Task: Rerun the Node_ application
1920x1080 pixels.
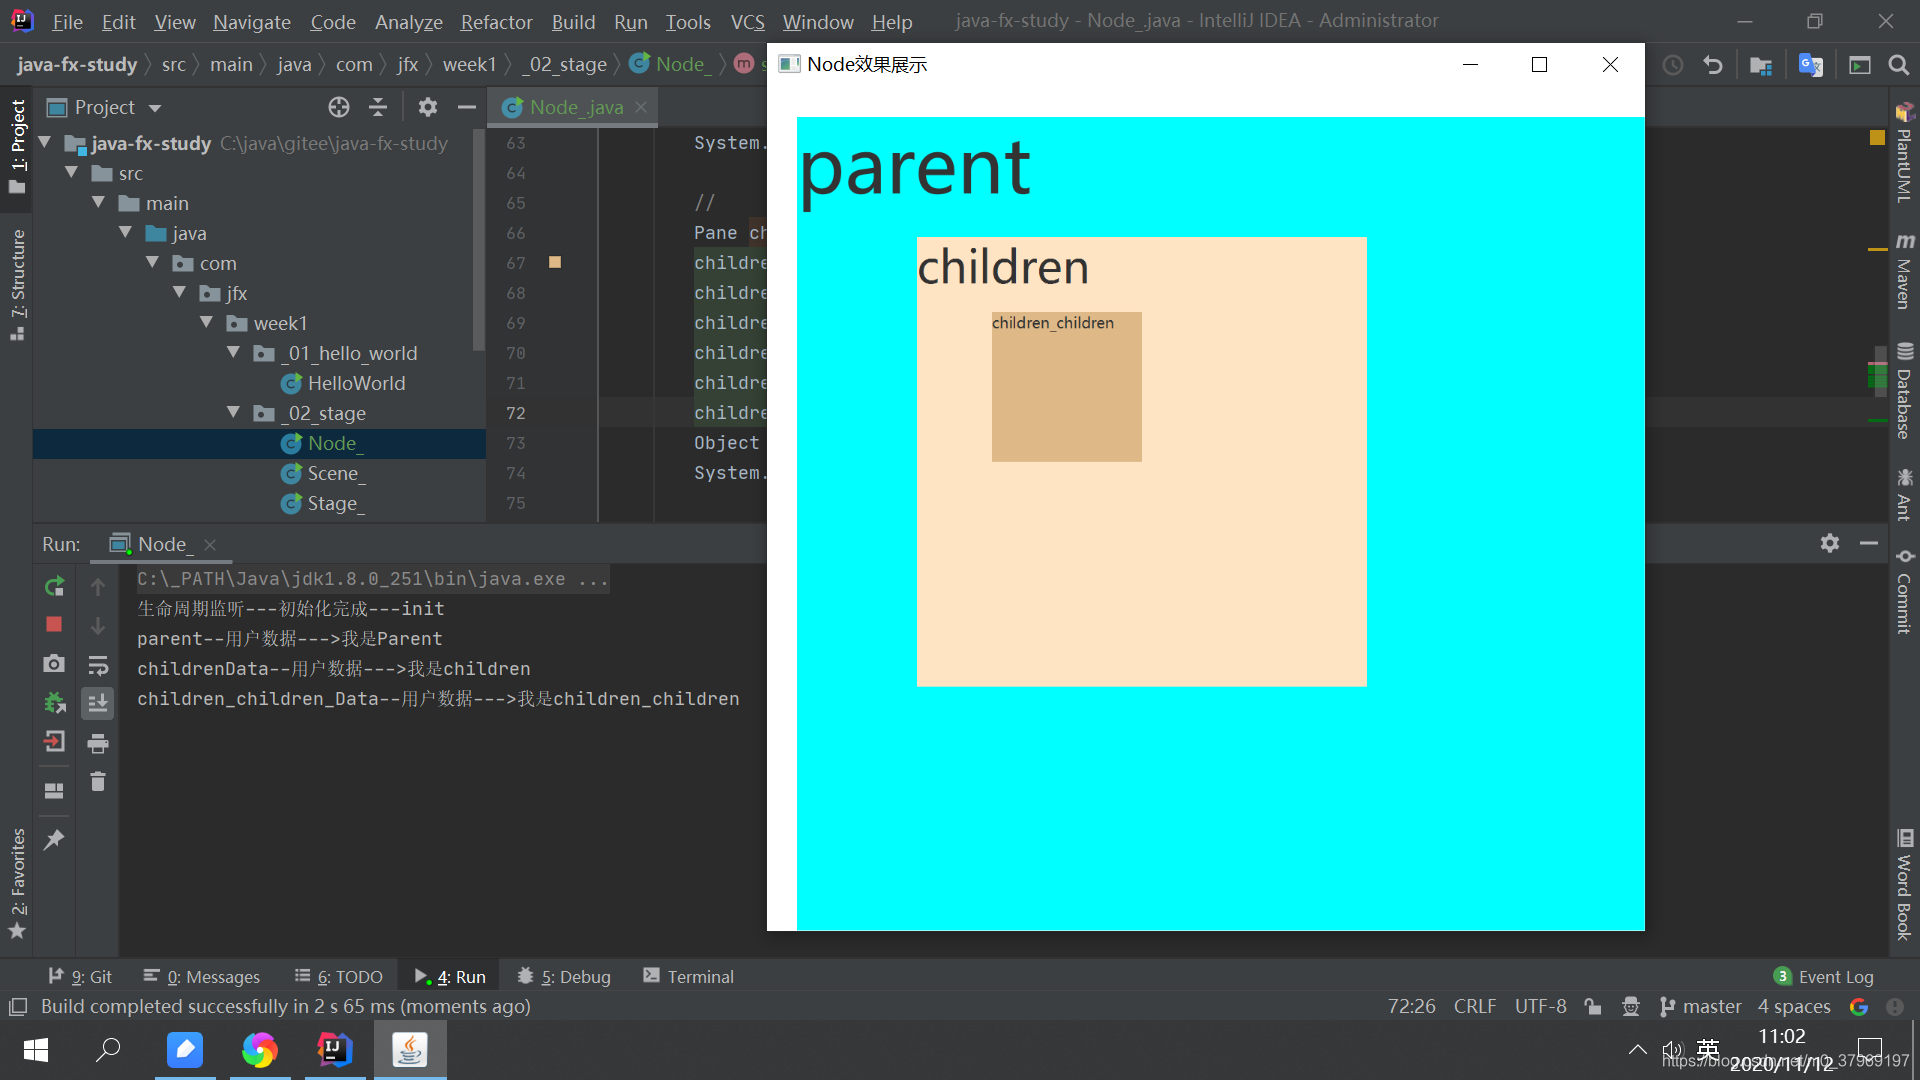Action: tap(54, 587)
